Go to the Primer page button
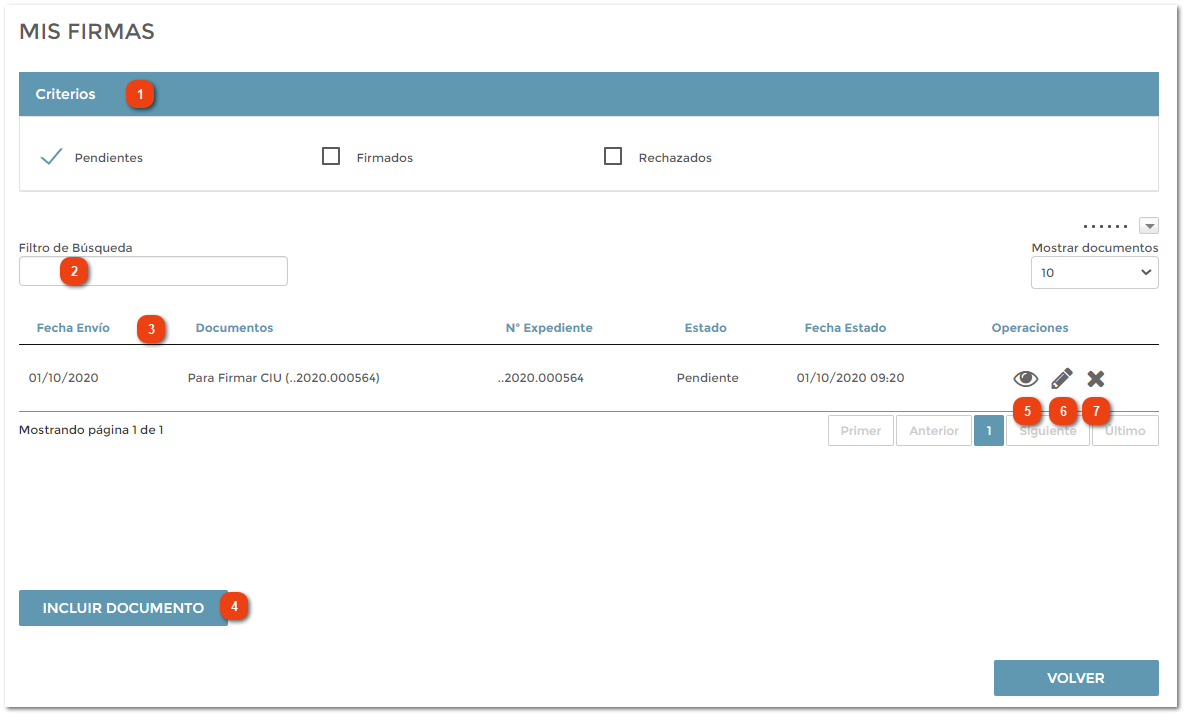The height and width of the screenshot is (716, 1186). click(860, 431)
